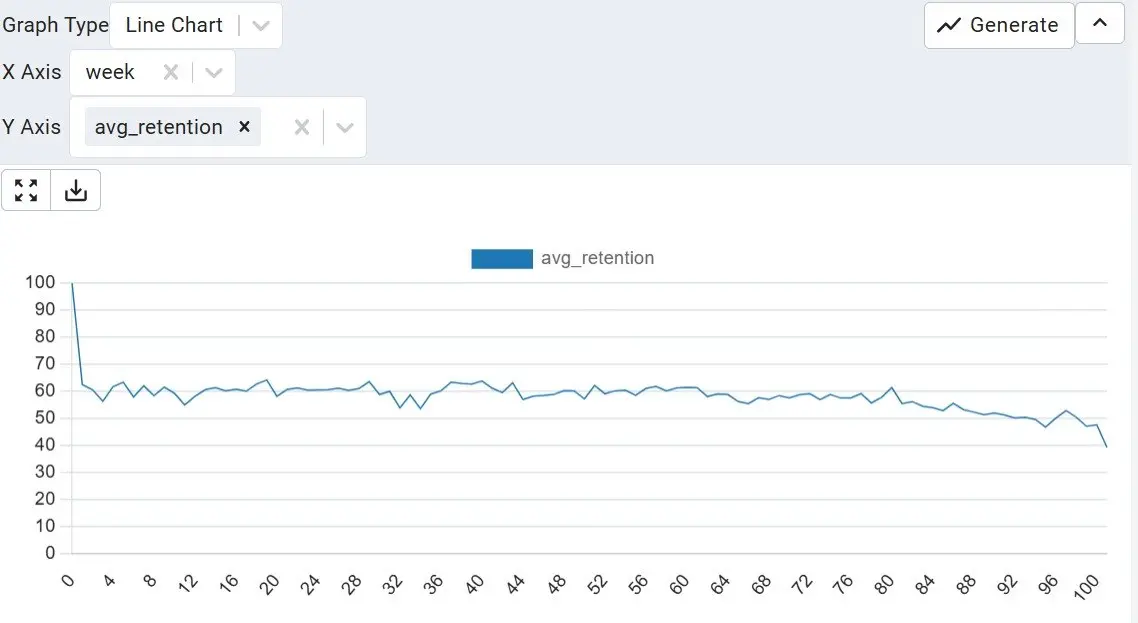1138x623 pixels.
Task: Click the download chart icon
Action: (x=76, y=190)
